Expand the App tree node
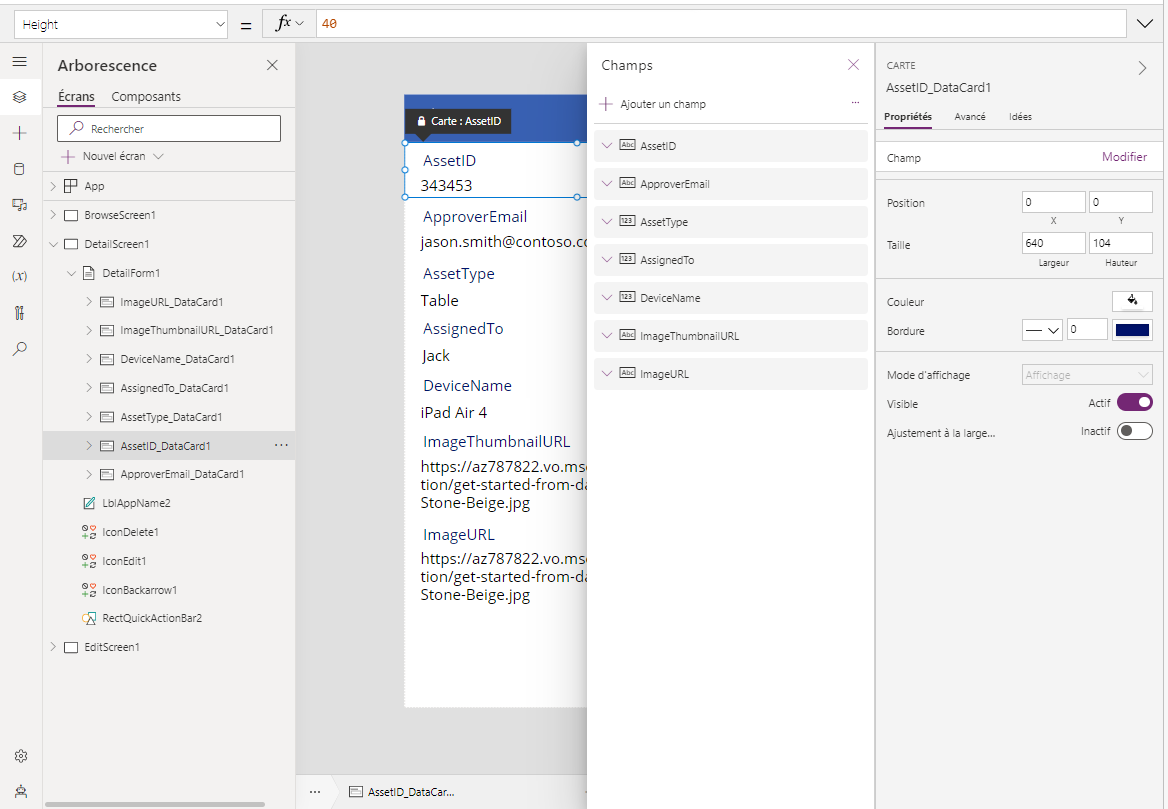Viewport: 1168px width, 809px height. pos(53,186)
